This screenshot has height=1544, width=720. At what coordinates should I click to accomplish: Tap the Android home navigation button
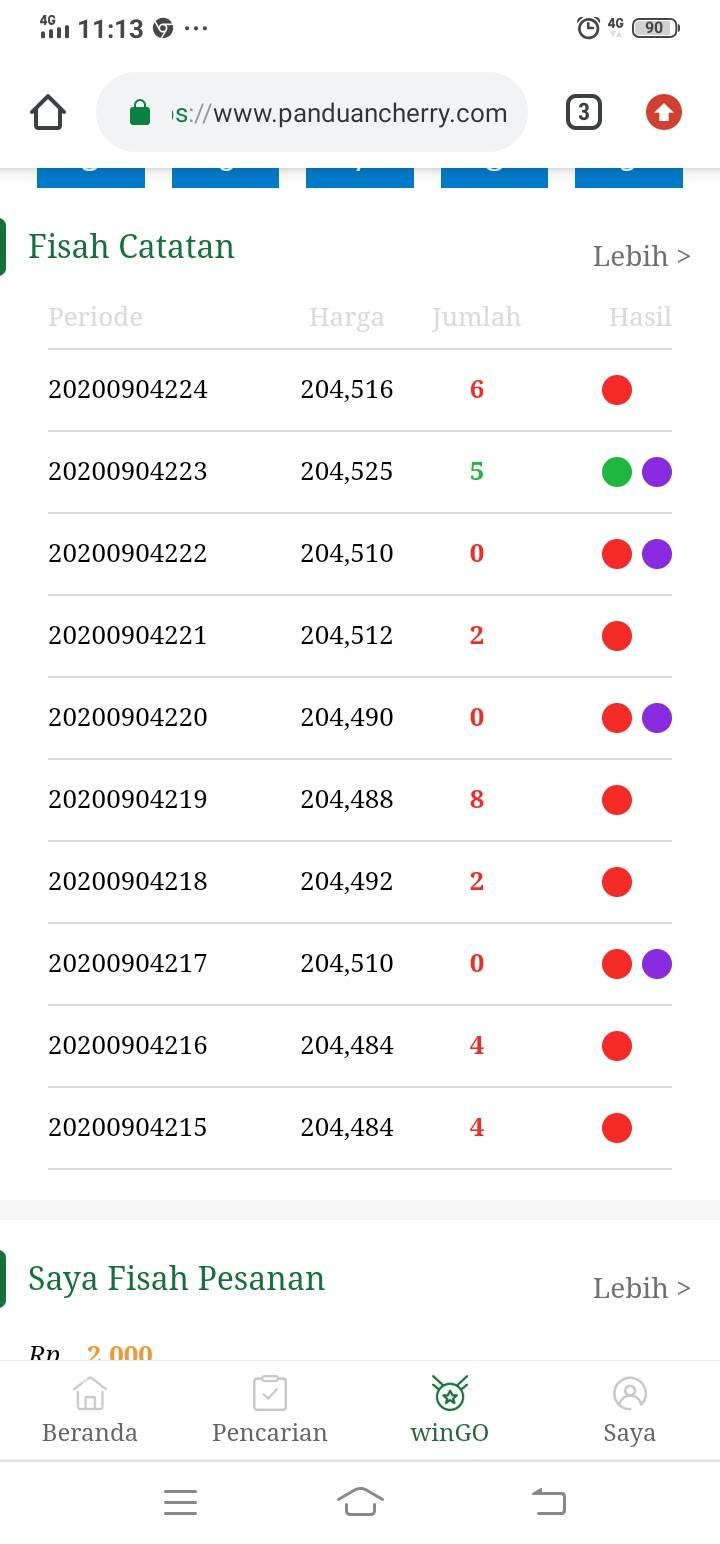pyautogui.click(x=361, y=1501)
